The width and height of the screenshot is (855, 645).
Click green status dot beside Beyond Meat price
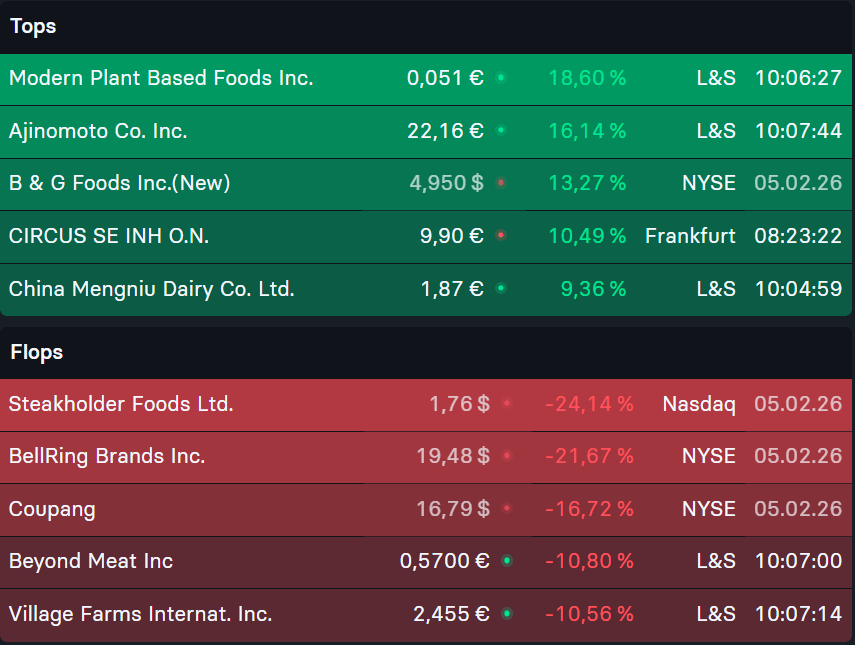[507, 560]
